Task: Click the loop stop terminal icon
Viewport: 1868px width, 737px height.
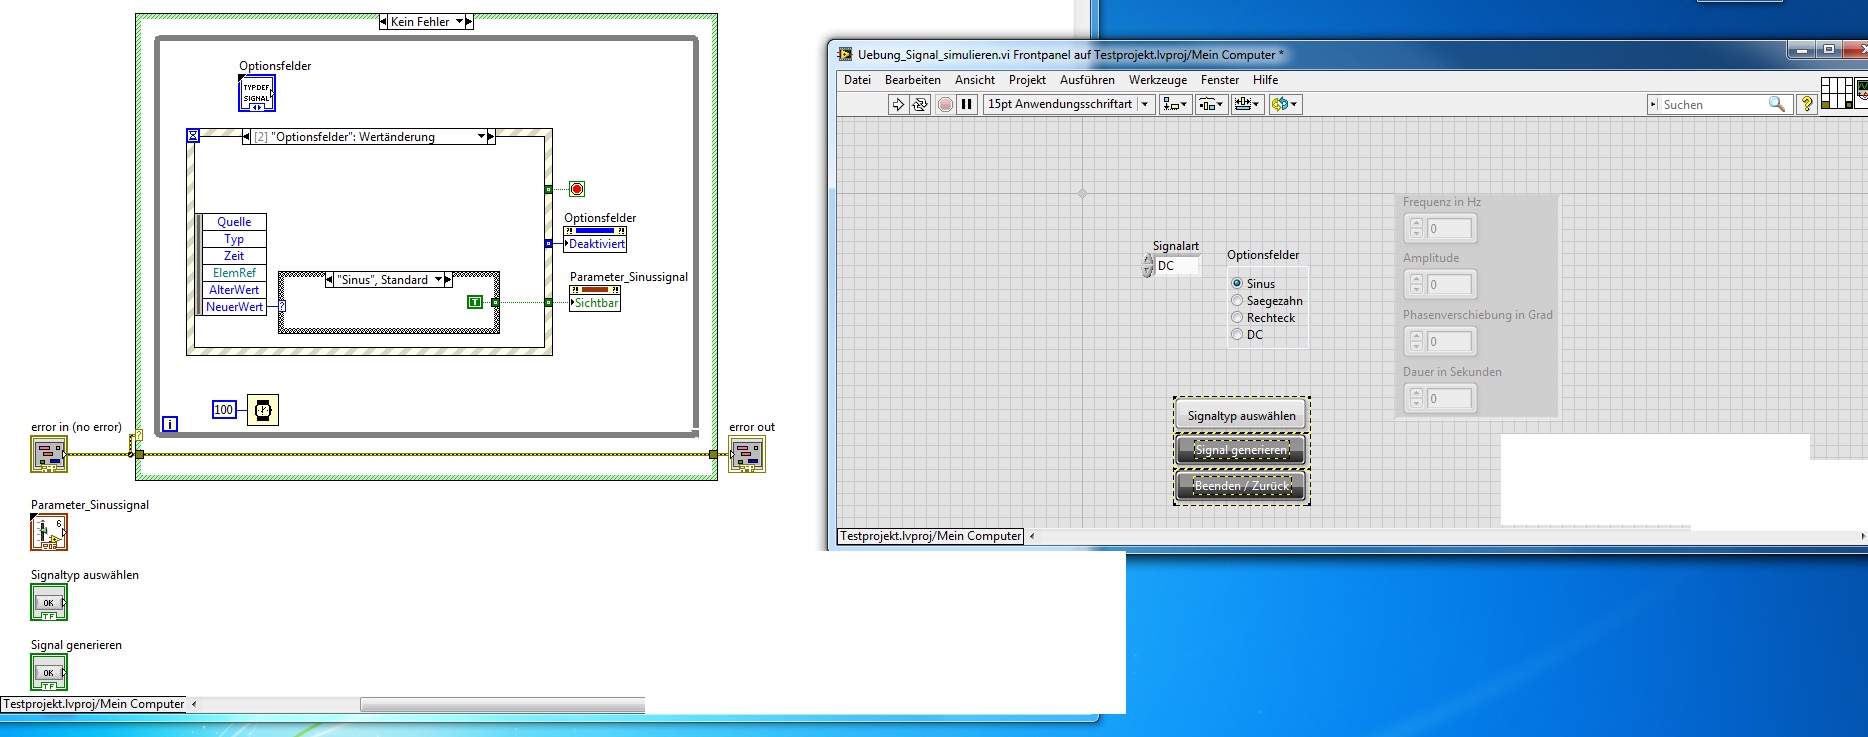Action: coord(577,189)
